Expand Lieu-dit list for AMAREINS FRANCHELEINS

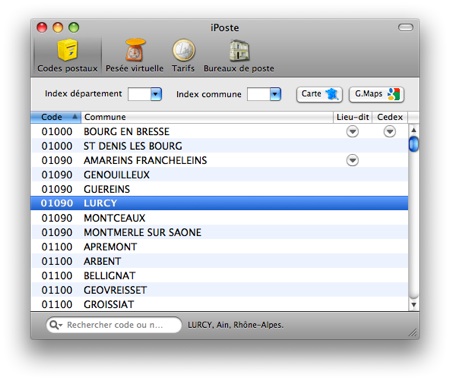pos(352,160)
